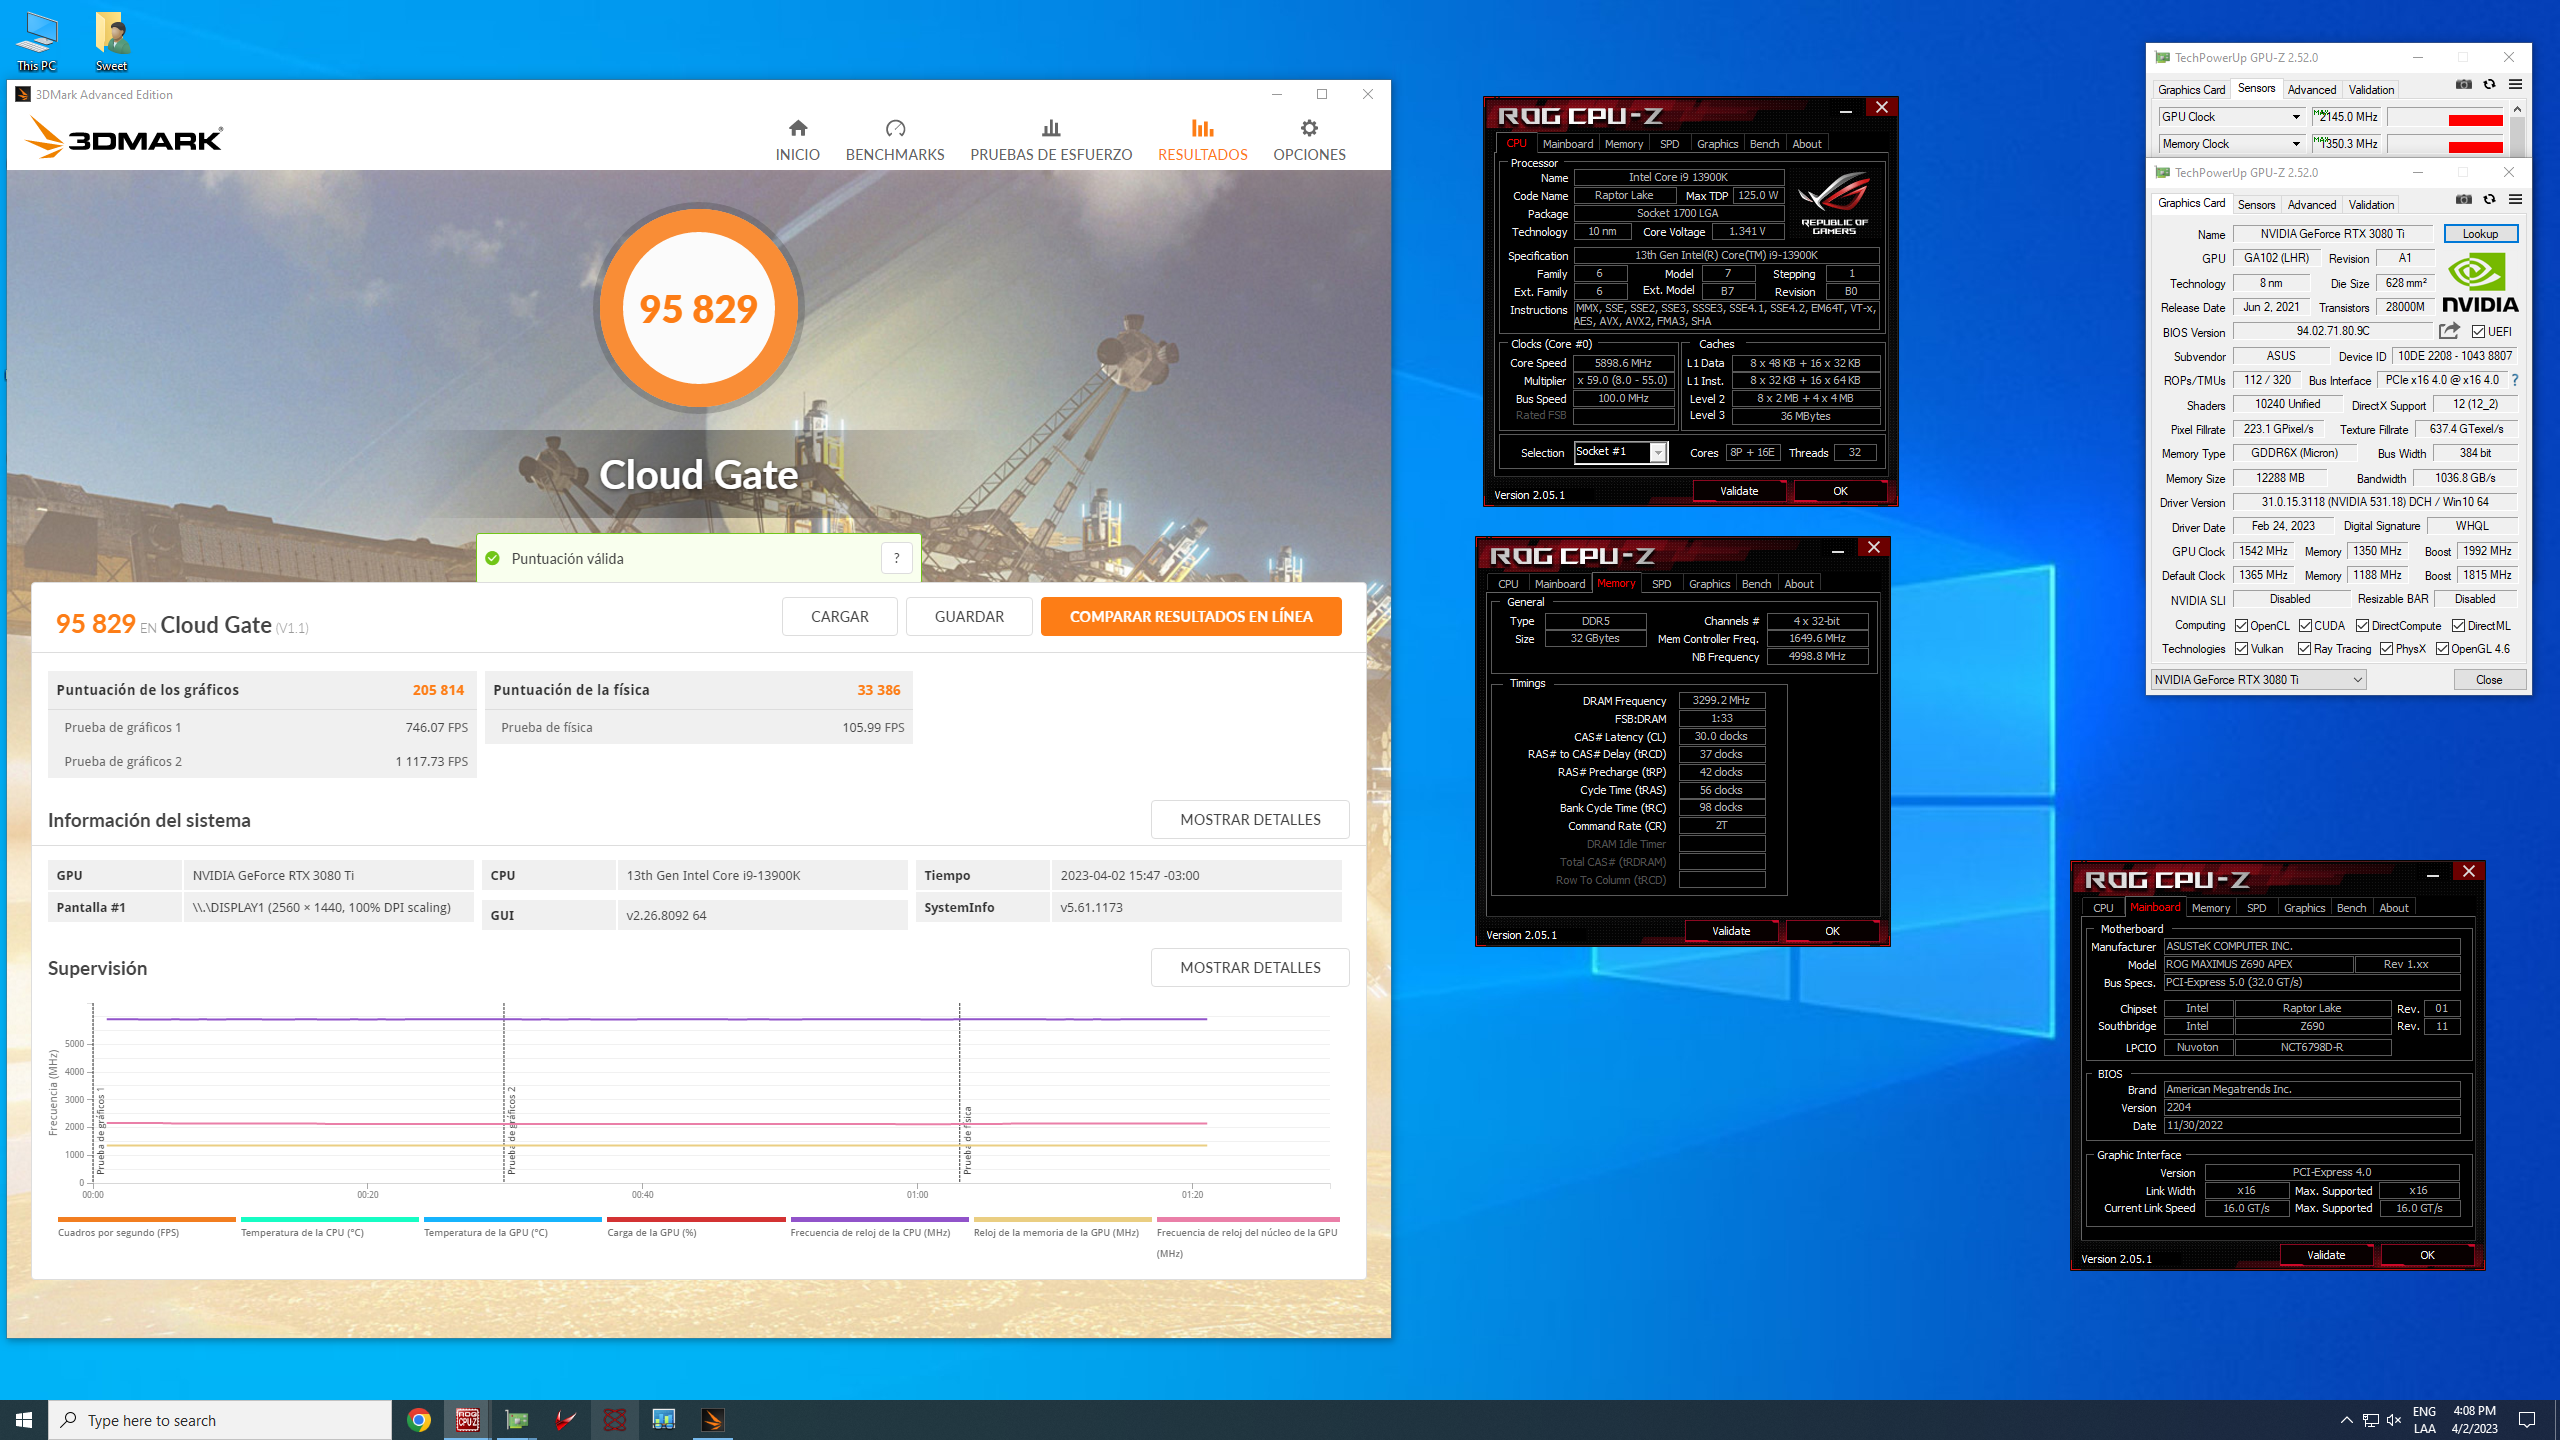Screen dimensions: 2560x1440
Task: Open Socket #1 selection dropdown in CPU-Z
Action: (x=1621, y=452)
